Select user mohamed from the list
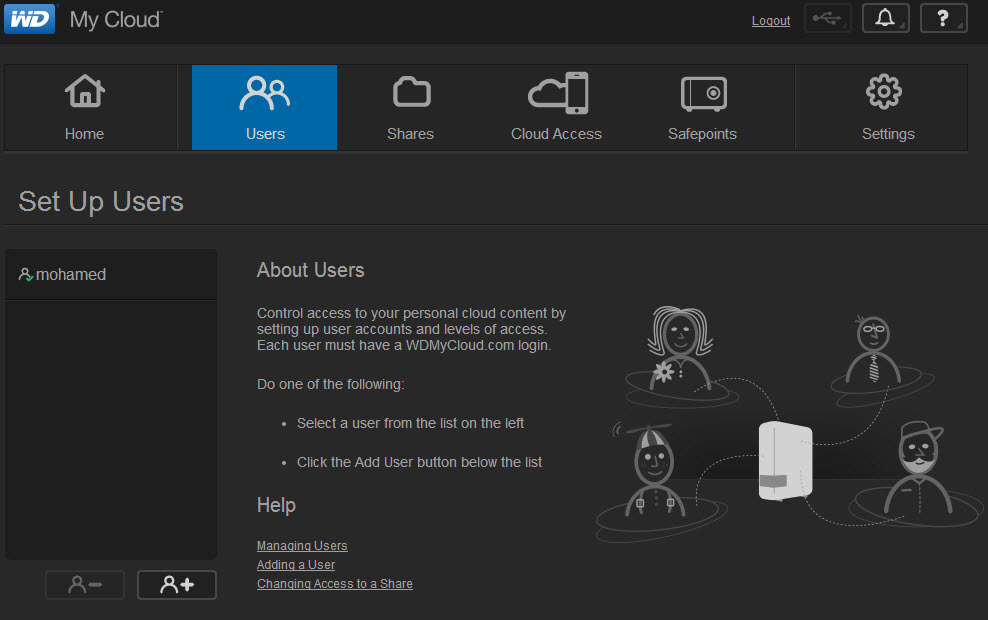Viewport: 988px width, 620px height. (111, 275)
